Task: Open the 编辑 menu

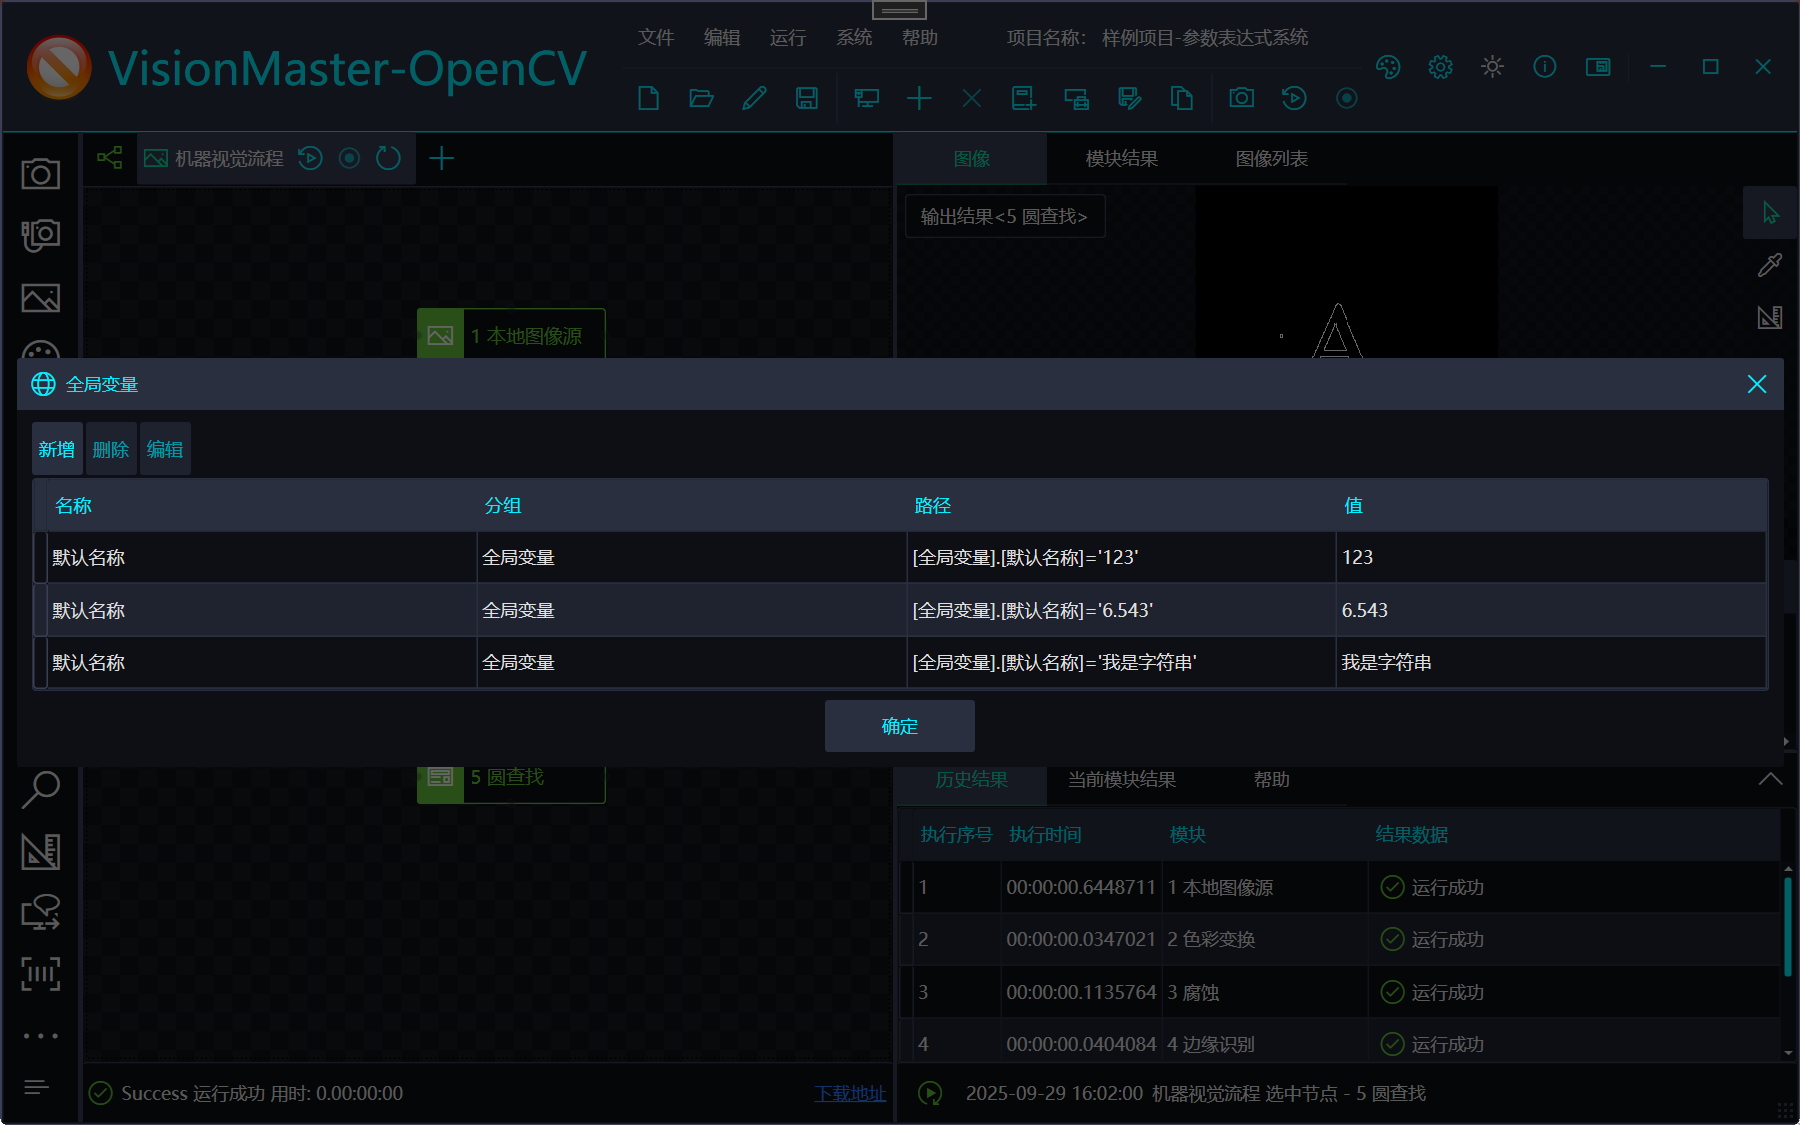Action: coord(722,37)
